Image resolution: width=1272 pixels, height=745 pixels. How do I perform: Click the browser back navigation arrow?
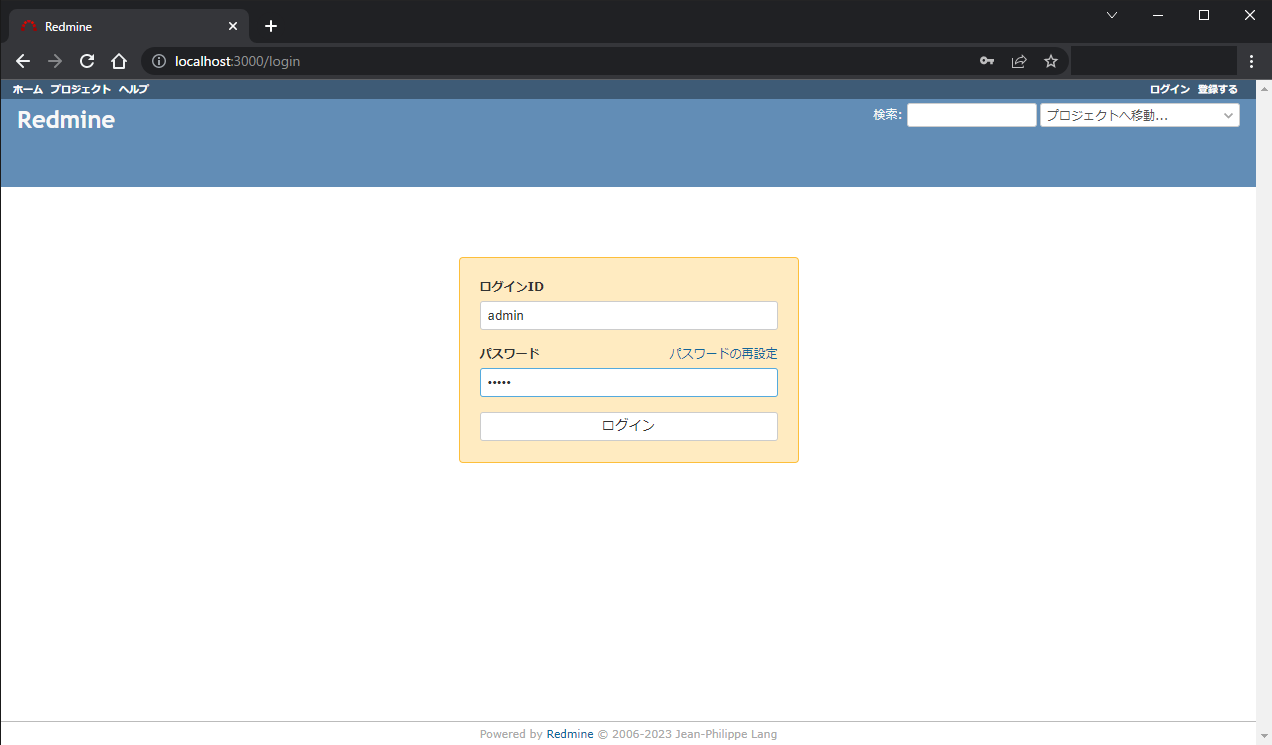point(22,61)
